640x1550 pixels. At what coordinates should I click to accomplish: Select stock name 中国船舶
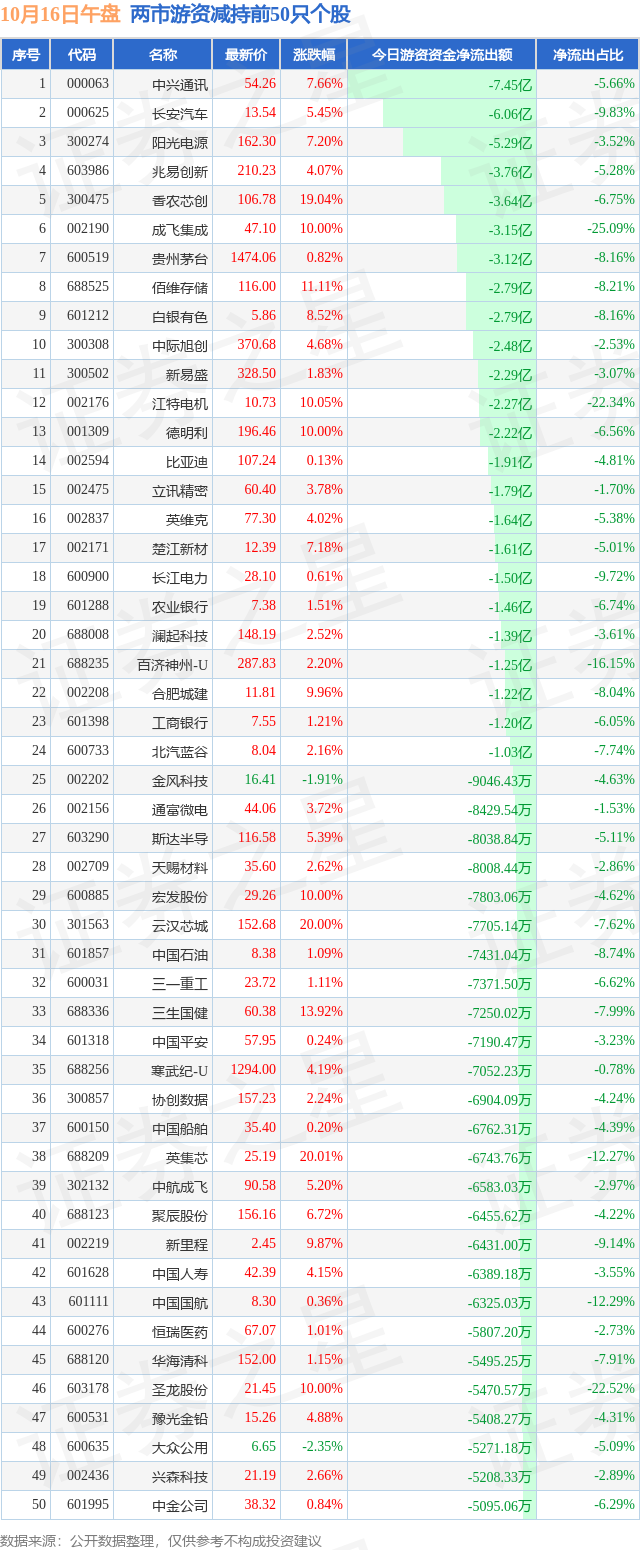(180, 1128)
